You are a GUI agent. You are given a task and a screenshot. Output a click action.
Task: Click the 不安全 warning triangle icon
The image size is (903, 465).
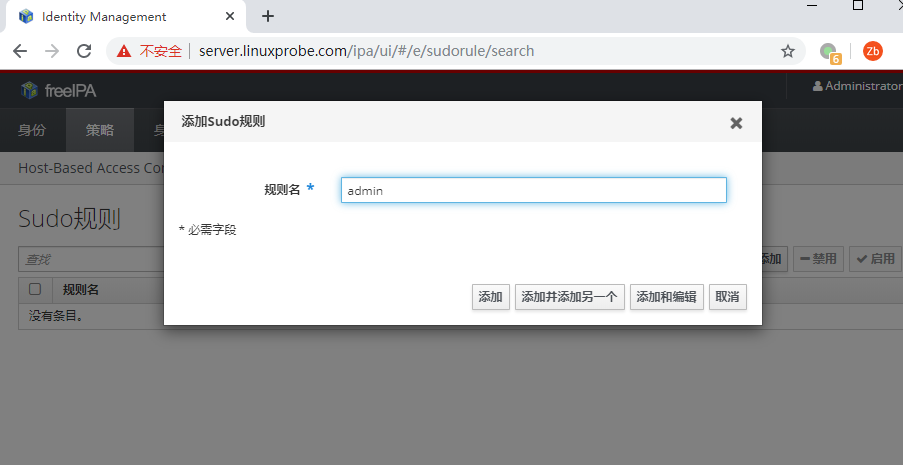click(124, 51)
